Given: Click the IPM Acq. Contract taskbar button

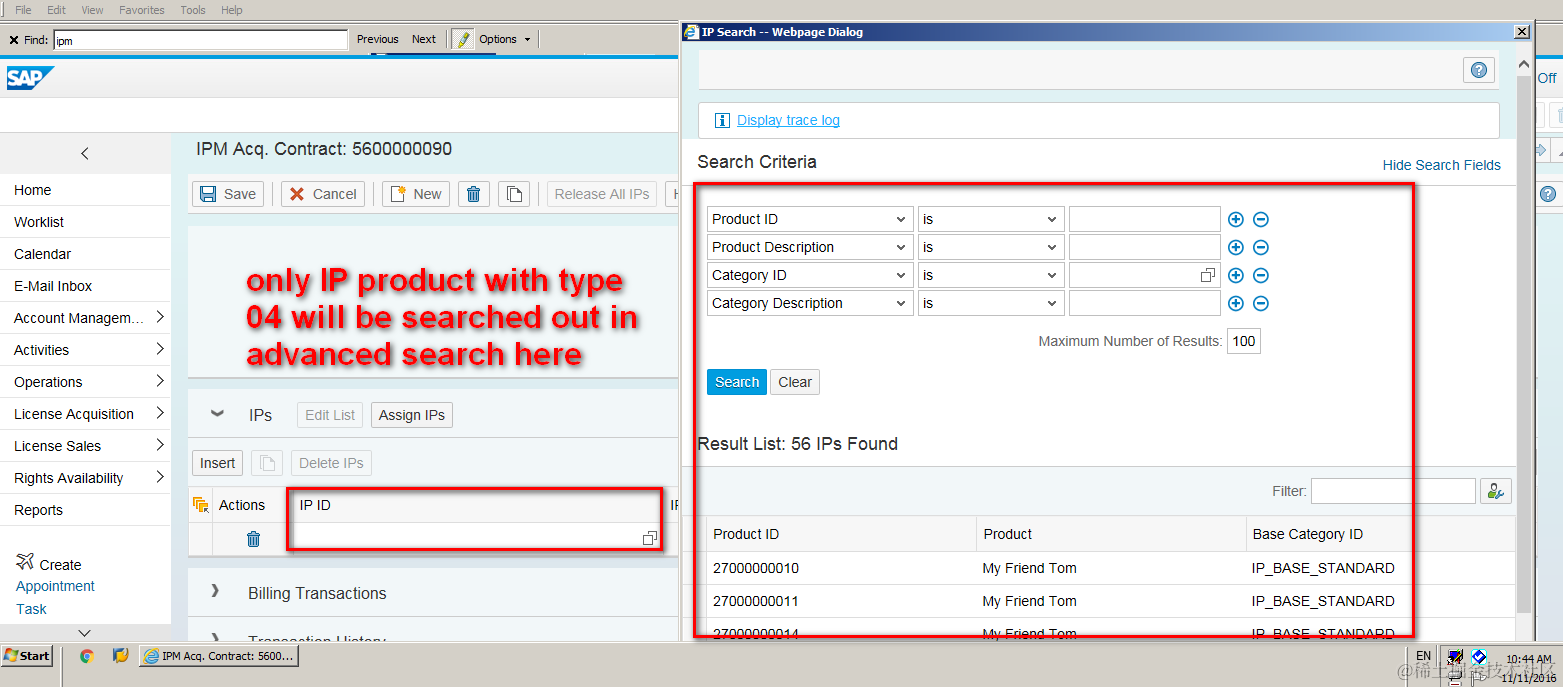Looking at the screenshot, I should [219, 656].
